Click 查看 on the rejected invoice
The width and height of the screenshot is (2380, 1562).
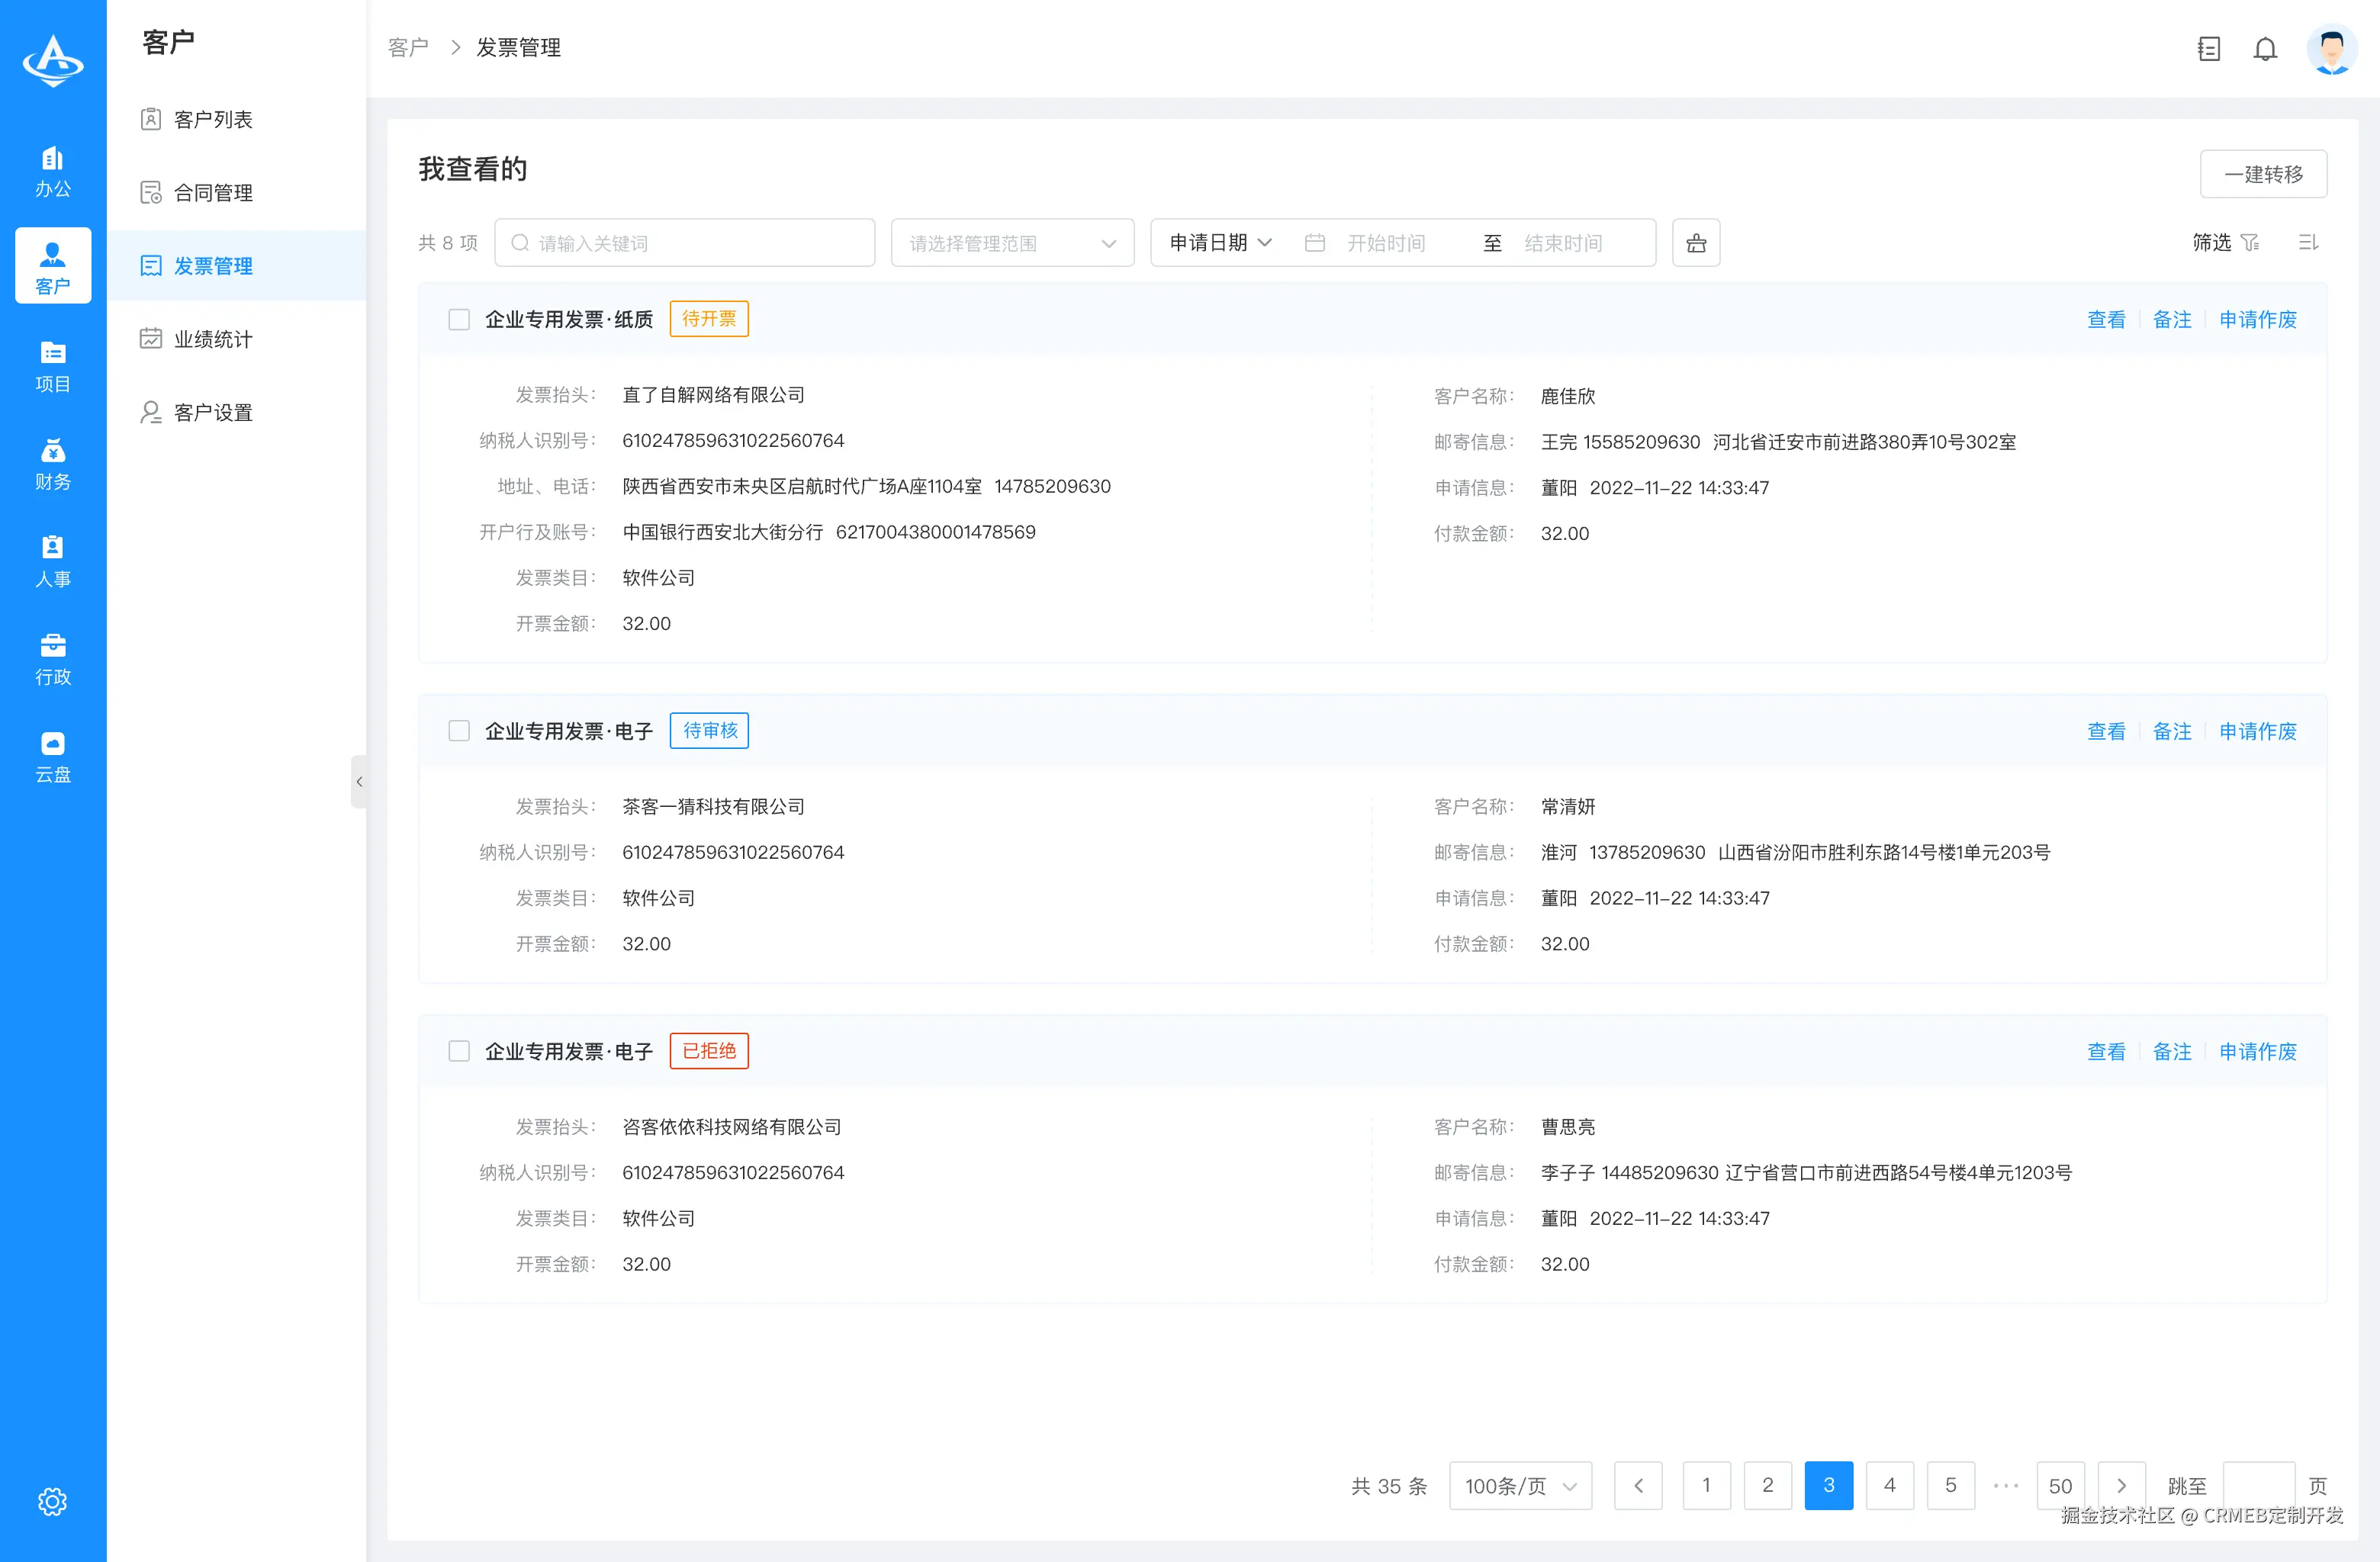pos(2106,1051)
